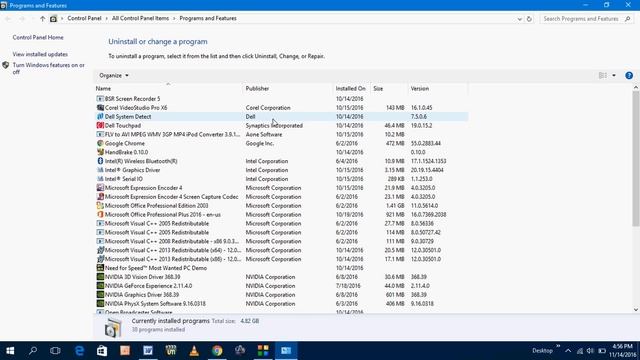Open the taskbar clock showing 4:56 PM
640x360 pixels.
(622, 351)
